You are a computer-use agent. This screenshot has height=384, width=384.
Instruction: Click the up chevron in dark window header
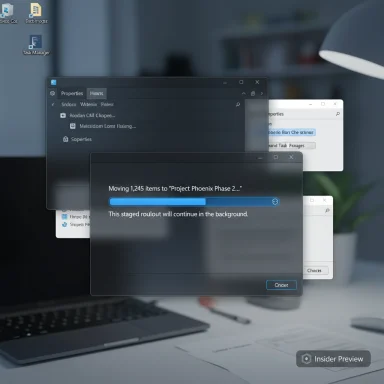pos(244,94)
